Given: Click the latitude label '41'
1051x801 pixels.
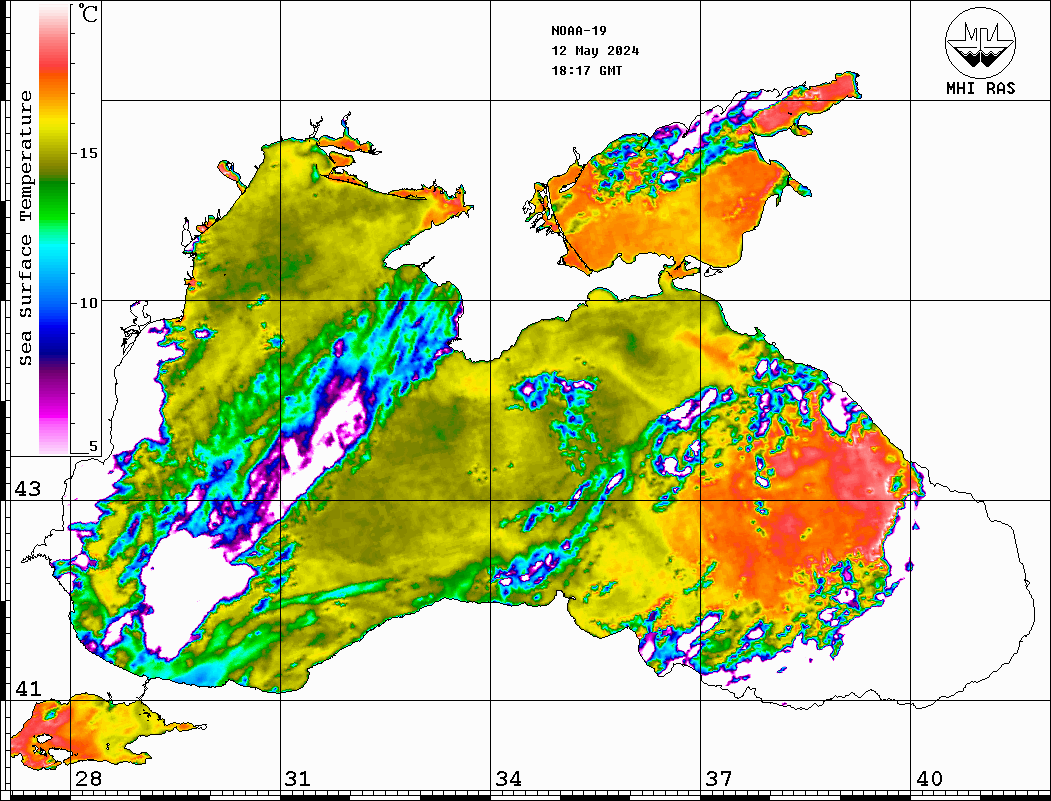Looking at the screenshot, I should (x=27, y=689).
